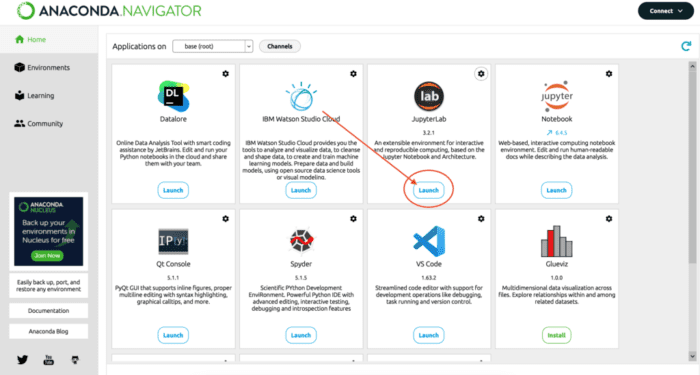Click the Twitter icon in sidebar
The image size is (700, 375).
(22, 359)
